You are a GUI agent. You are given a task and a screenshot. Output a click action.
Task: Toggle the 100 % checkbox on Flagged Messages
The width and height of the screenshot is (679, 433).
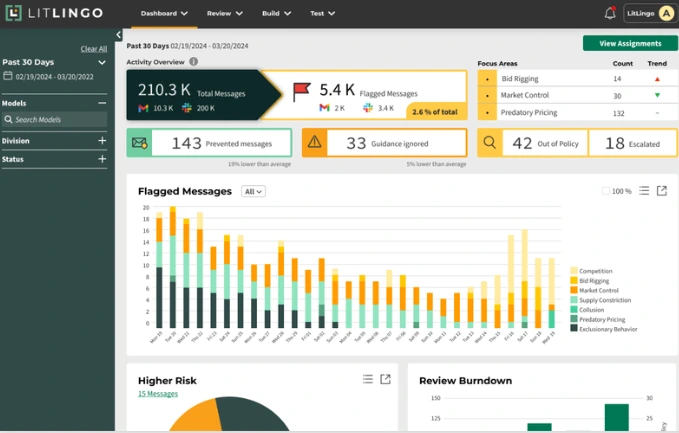point(606,191)
